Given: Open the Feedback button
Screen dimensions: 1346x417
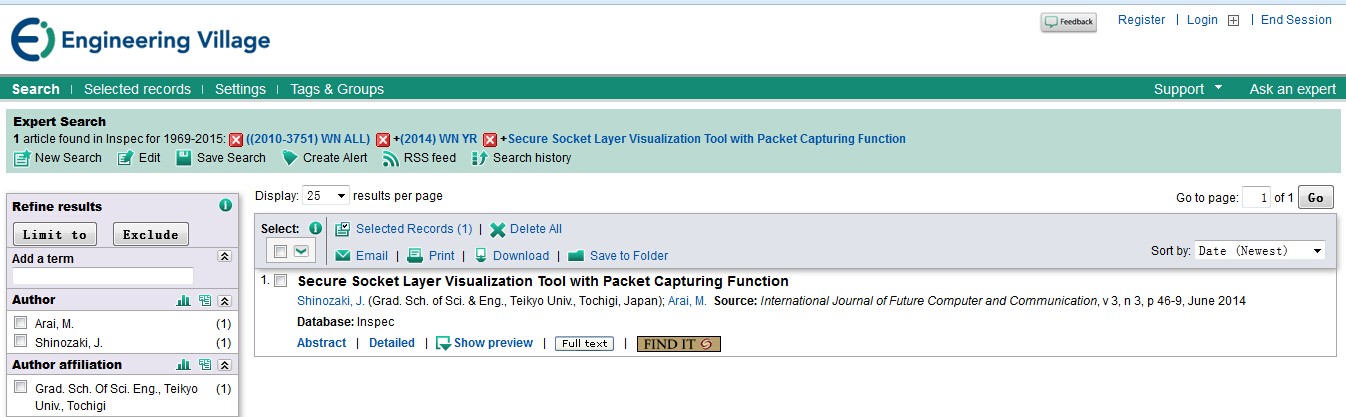Looking at the screenshot, I should pyautogui.click(x=1068, y=22).
